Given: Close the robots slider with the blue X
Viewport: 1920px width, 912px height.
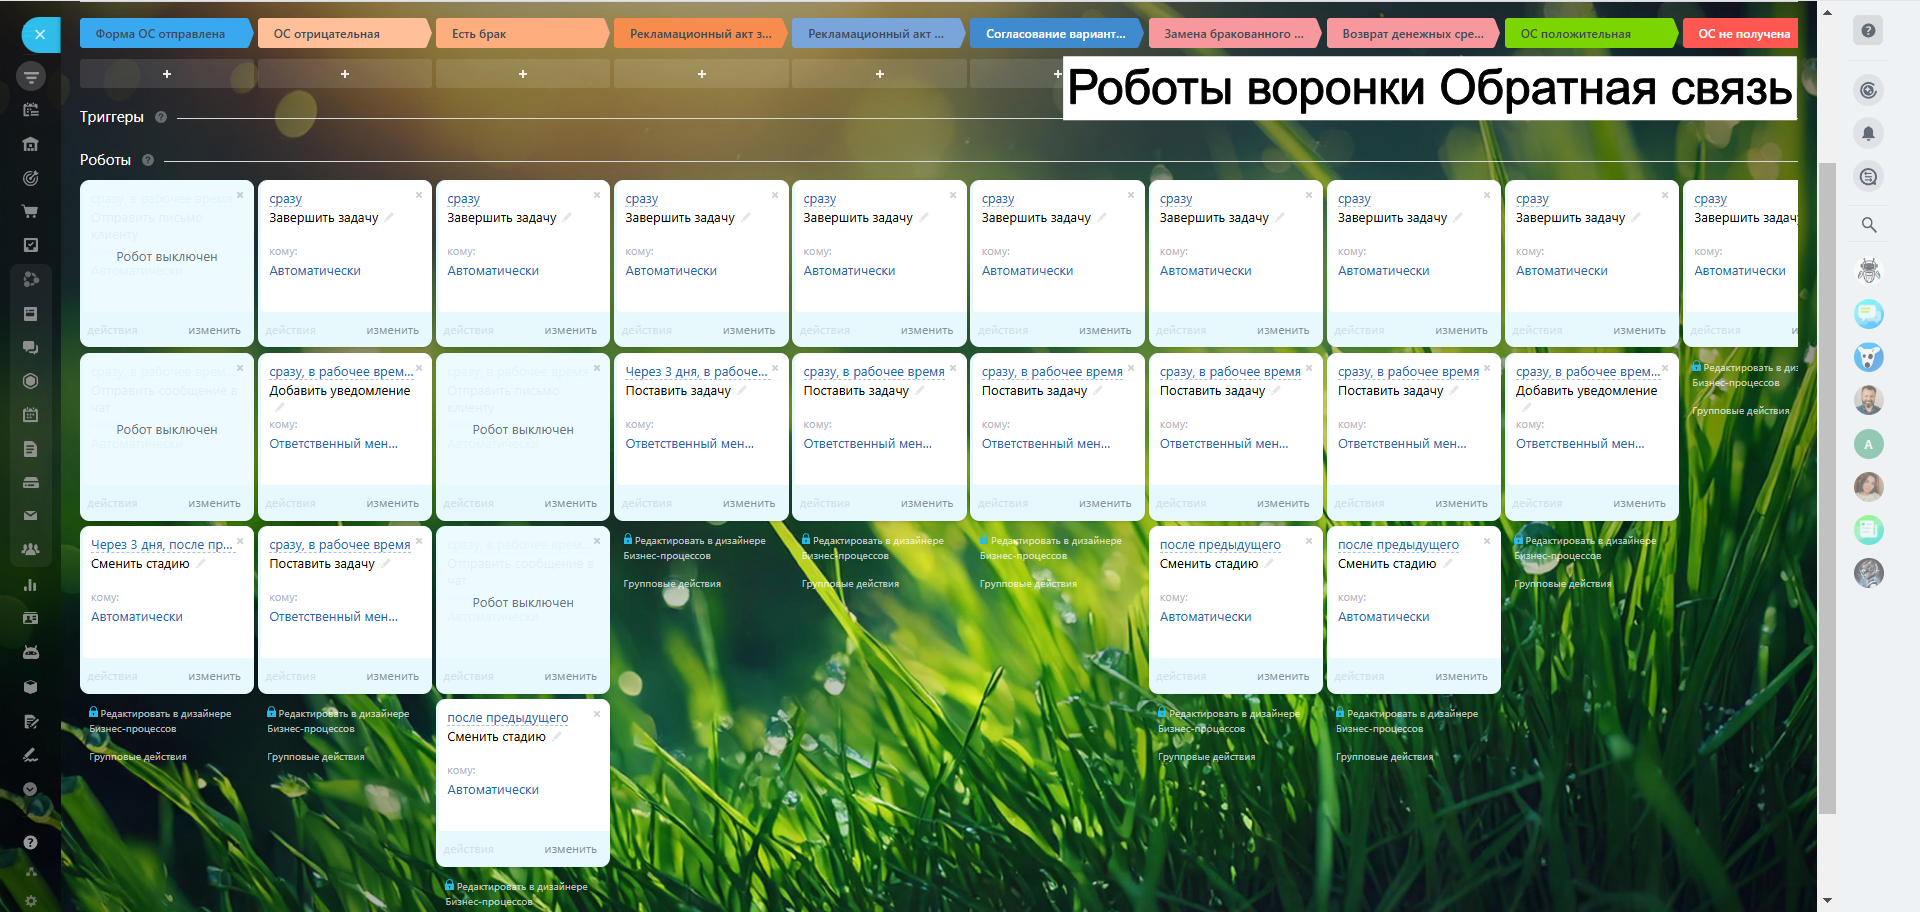Looking at the screenshot, I should (x=40, y=35).
